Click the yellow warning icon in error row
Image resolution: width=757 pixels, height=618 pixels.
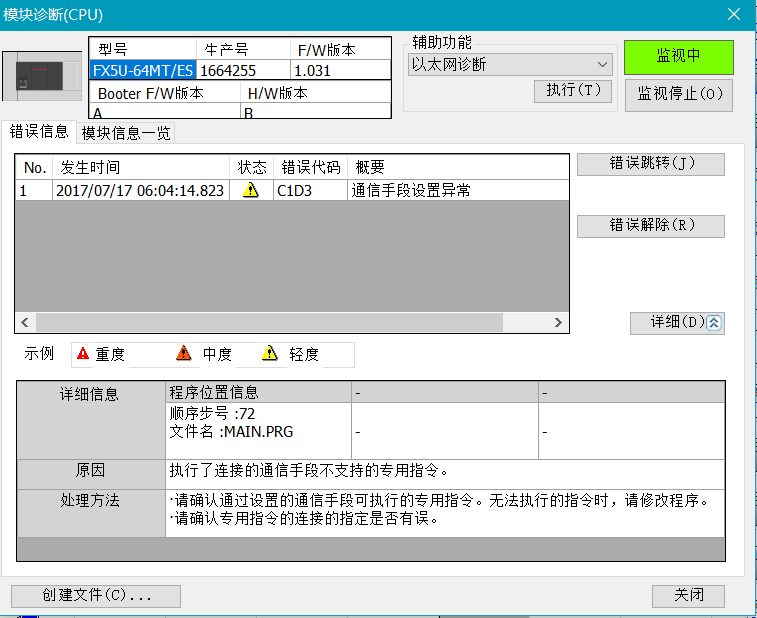click(x=250, y=190)
